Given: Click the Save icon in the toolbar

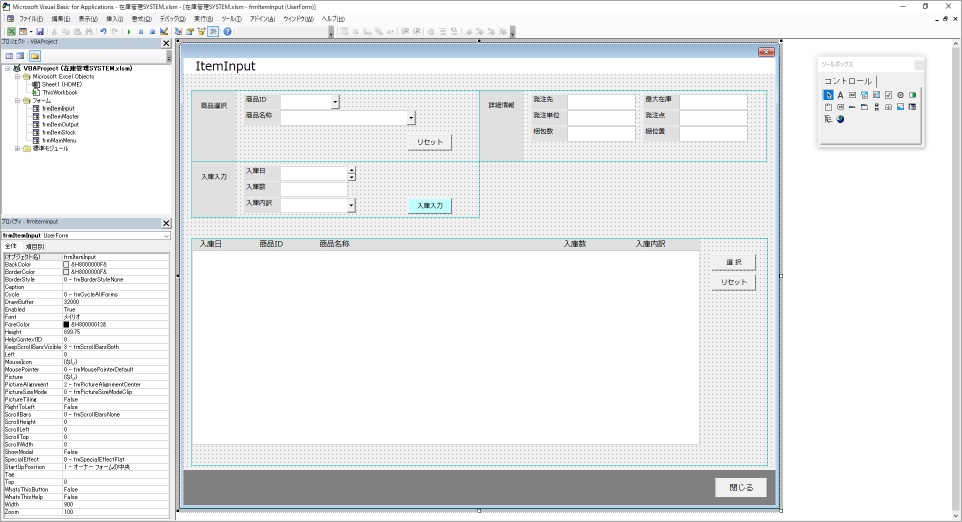Looking at the screenshot, I should 40,31.
